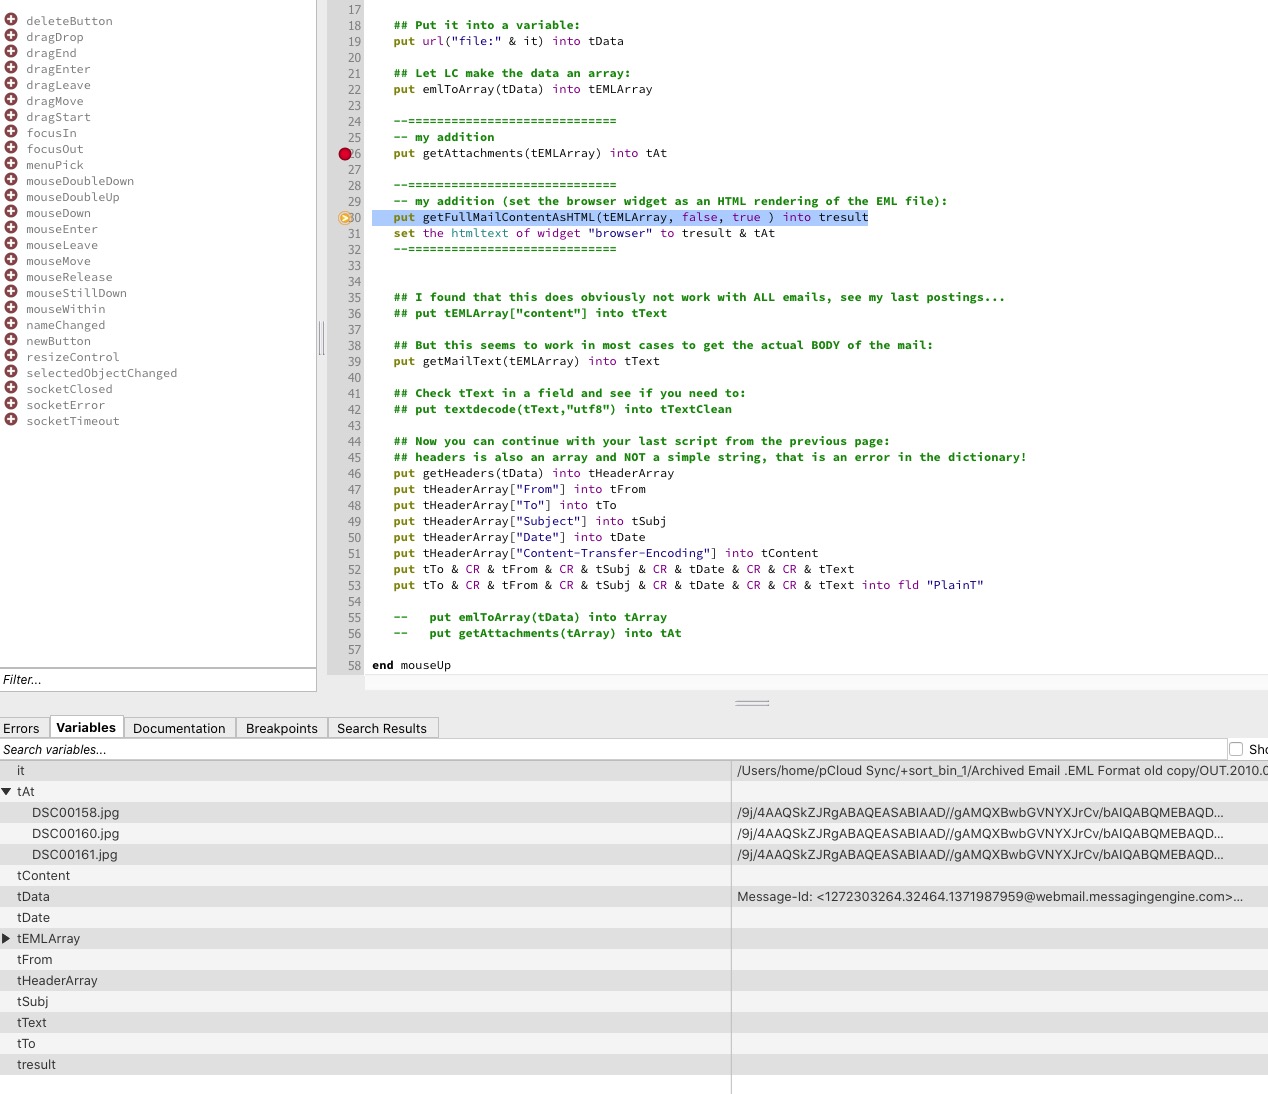Click the plus icon beside resizeControl
The width and height of the screenshot is (1268, 1094).
[11, 356]
